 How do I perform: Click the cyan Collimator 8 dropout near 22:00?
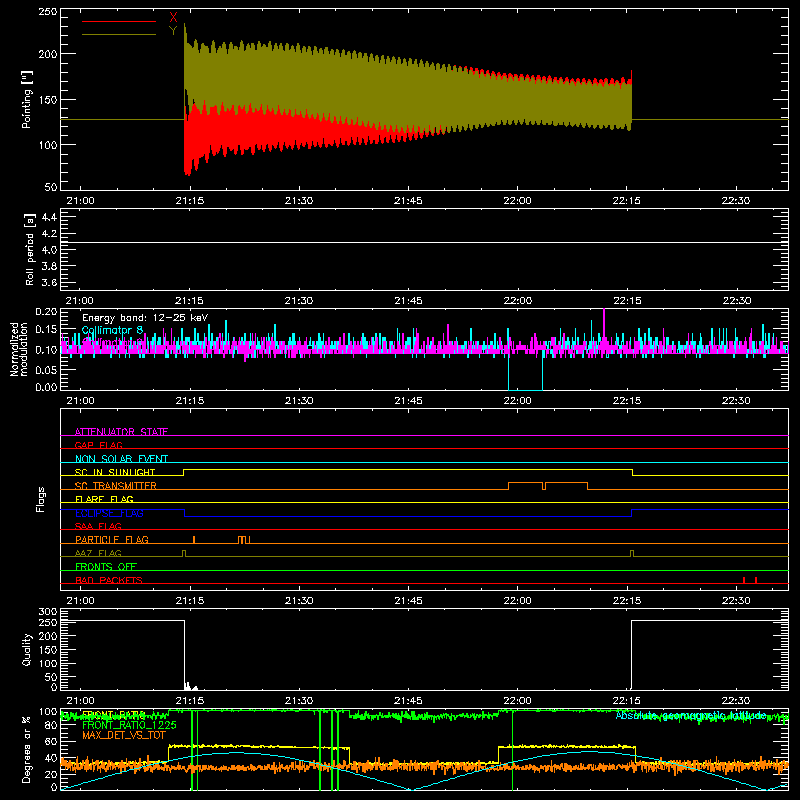click(526, 372)
